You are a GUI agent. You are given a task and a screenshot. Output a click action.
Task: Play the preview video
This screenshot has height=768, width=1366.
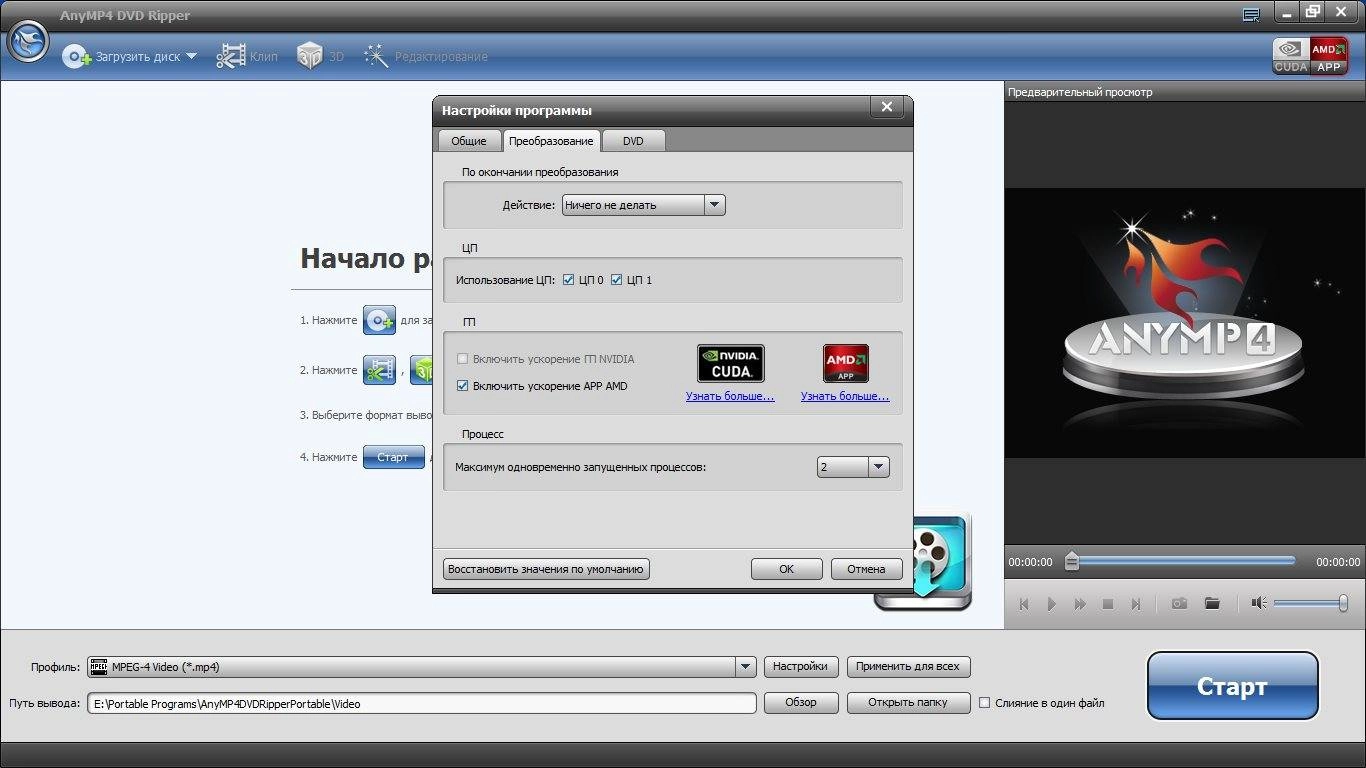click(1052, 604)
